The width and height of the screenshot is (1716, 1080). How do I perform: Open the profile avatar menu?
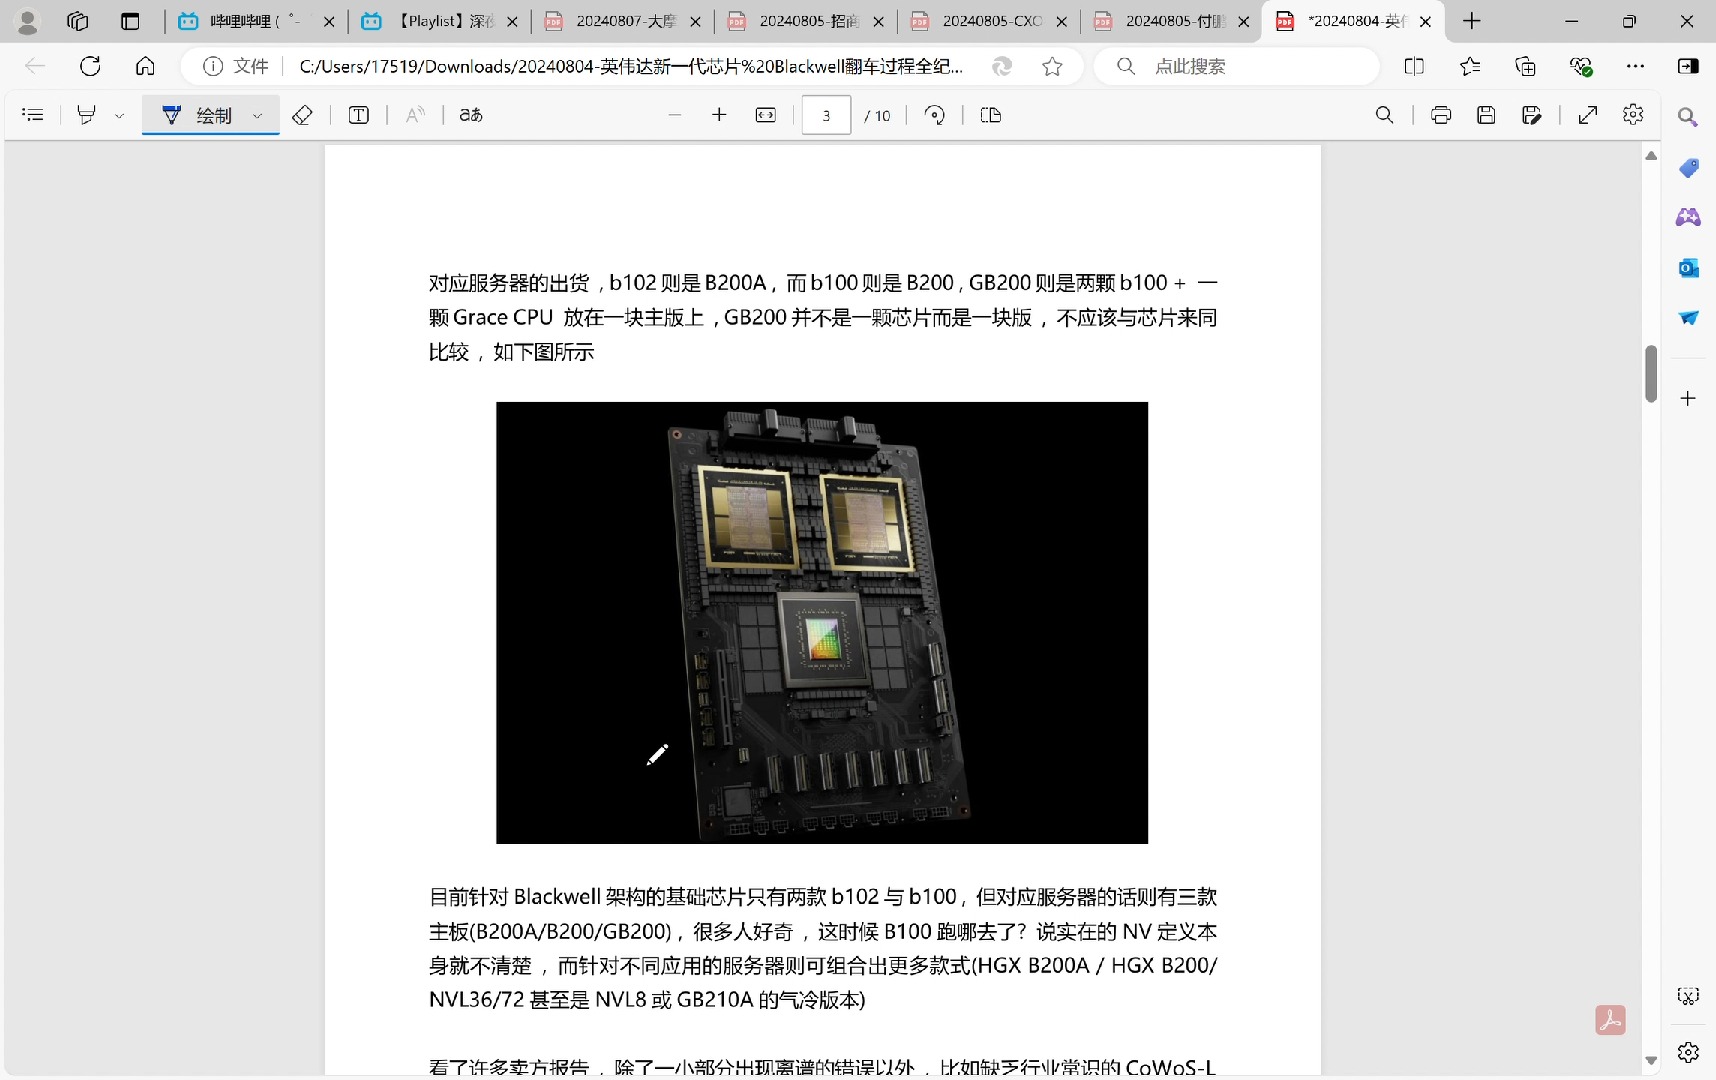28,21
